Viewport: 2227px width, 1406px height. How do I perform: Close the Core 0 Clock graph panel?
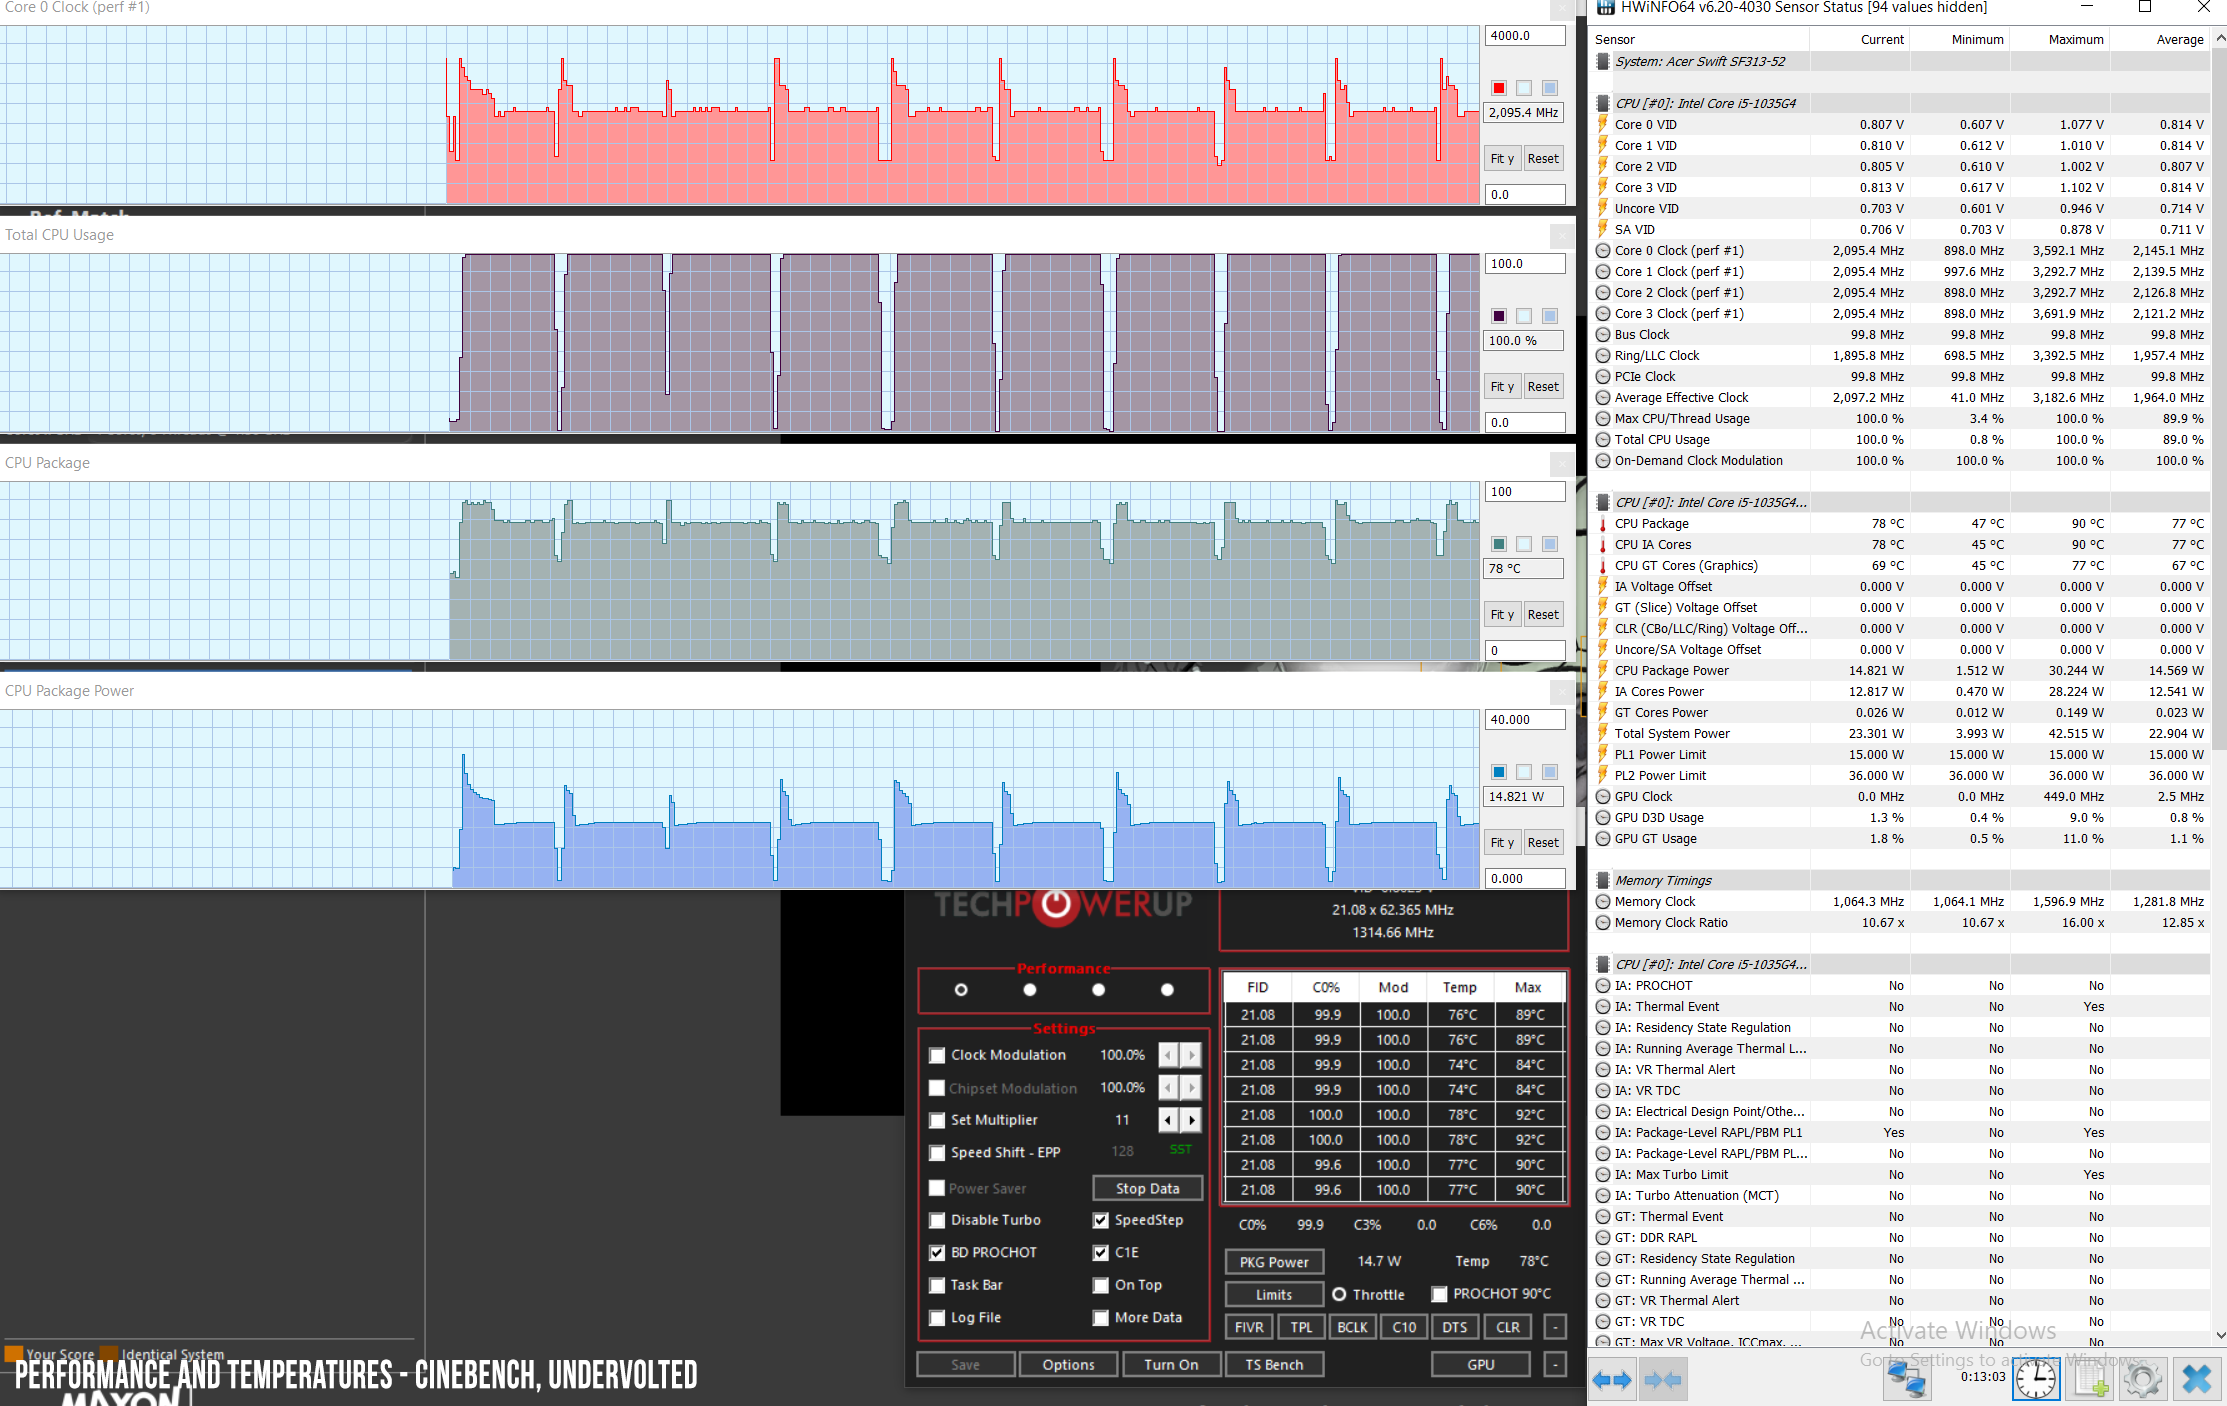[1562, 9]
